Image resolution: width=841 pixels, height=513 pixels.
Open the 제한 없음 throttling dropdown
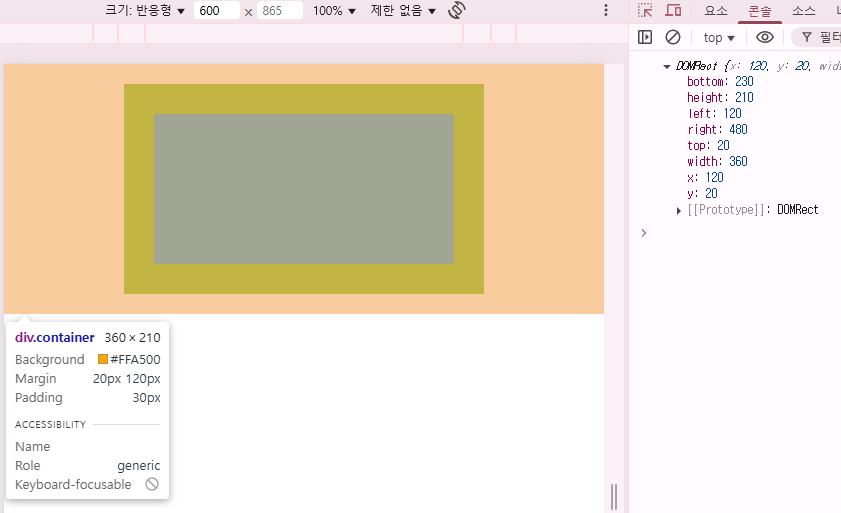tap(403, 11)
